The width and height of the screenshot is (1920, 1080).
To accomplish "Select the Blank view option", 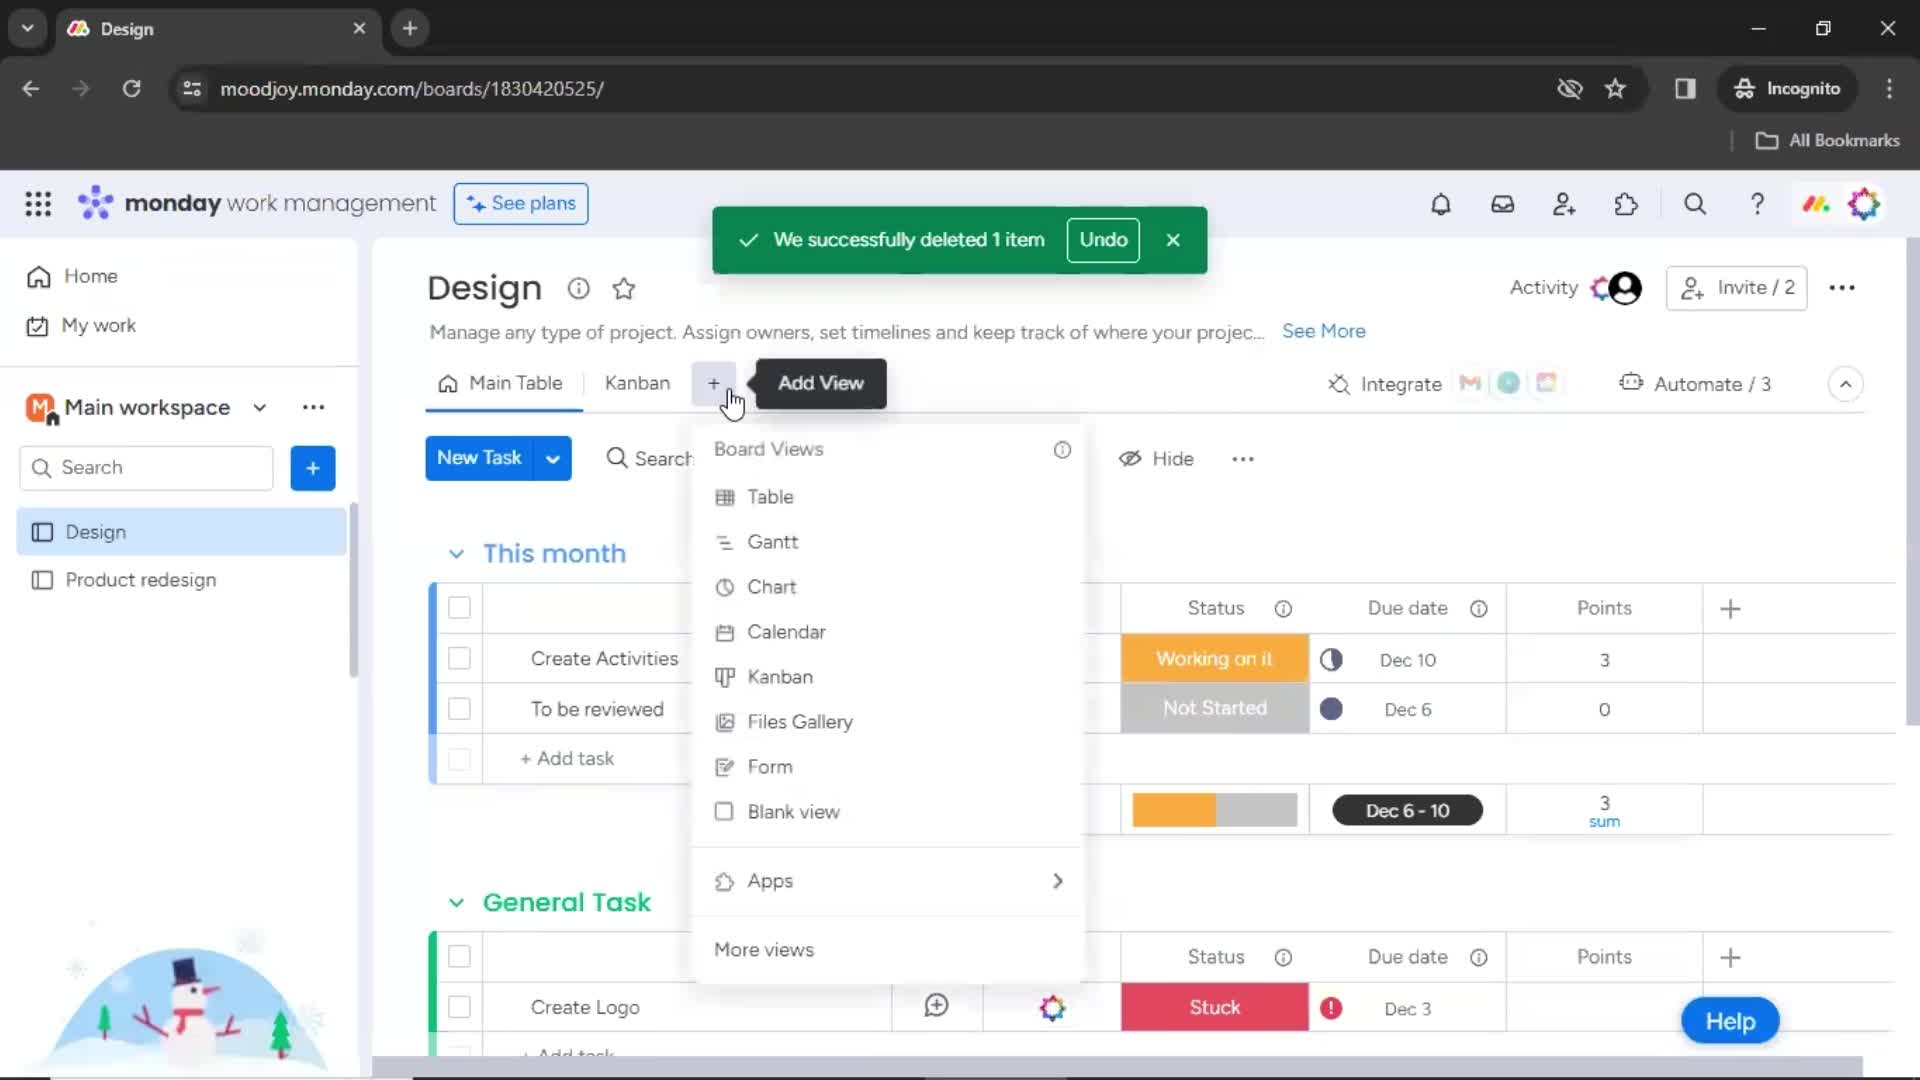I will click(793, 811).
